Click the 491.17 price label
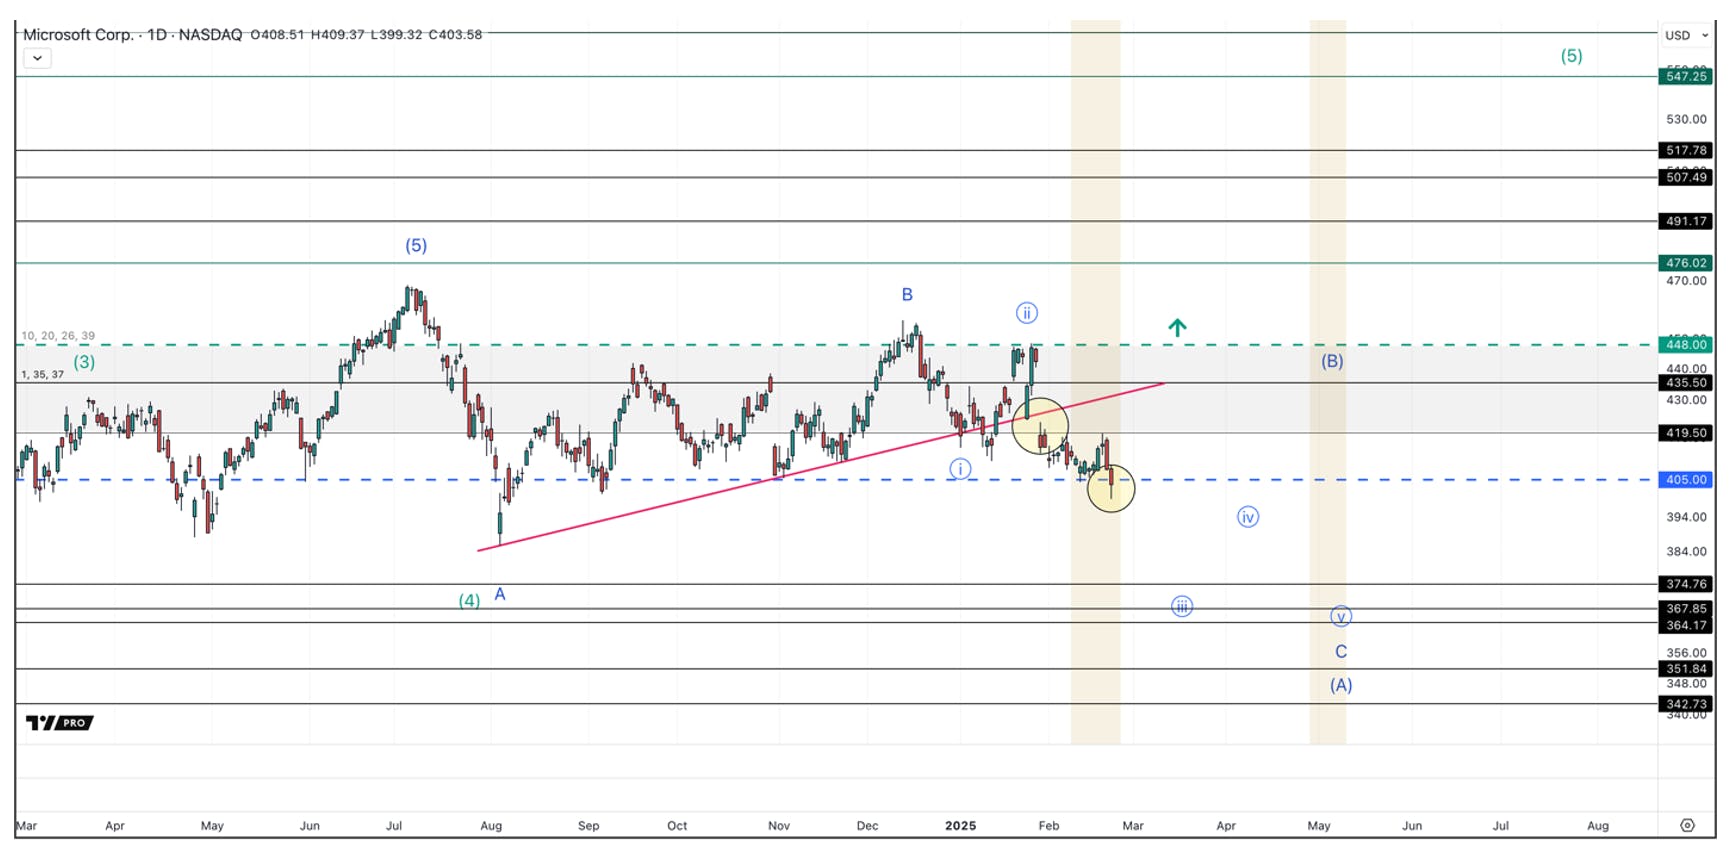The height and width of the screenshot is (856, 1734). coord(1686,221)
